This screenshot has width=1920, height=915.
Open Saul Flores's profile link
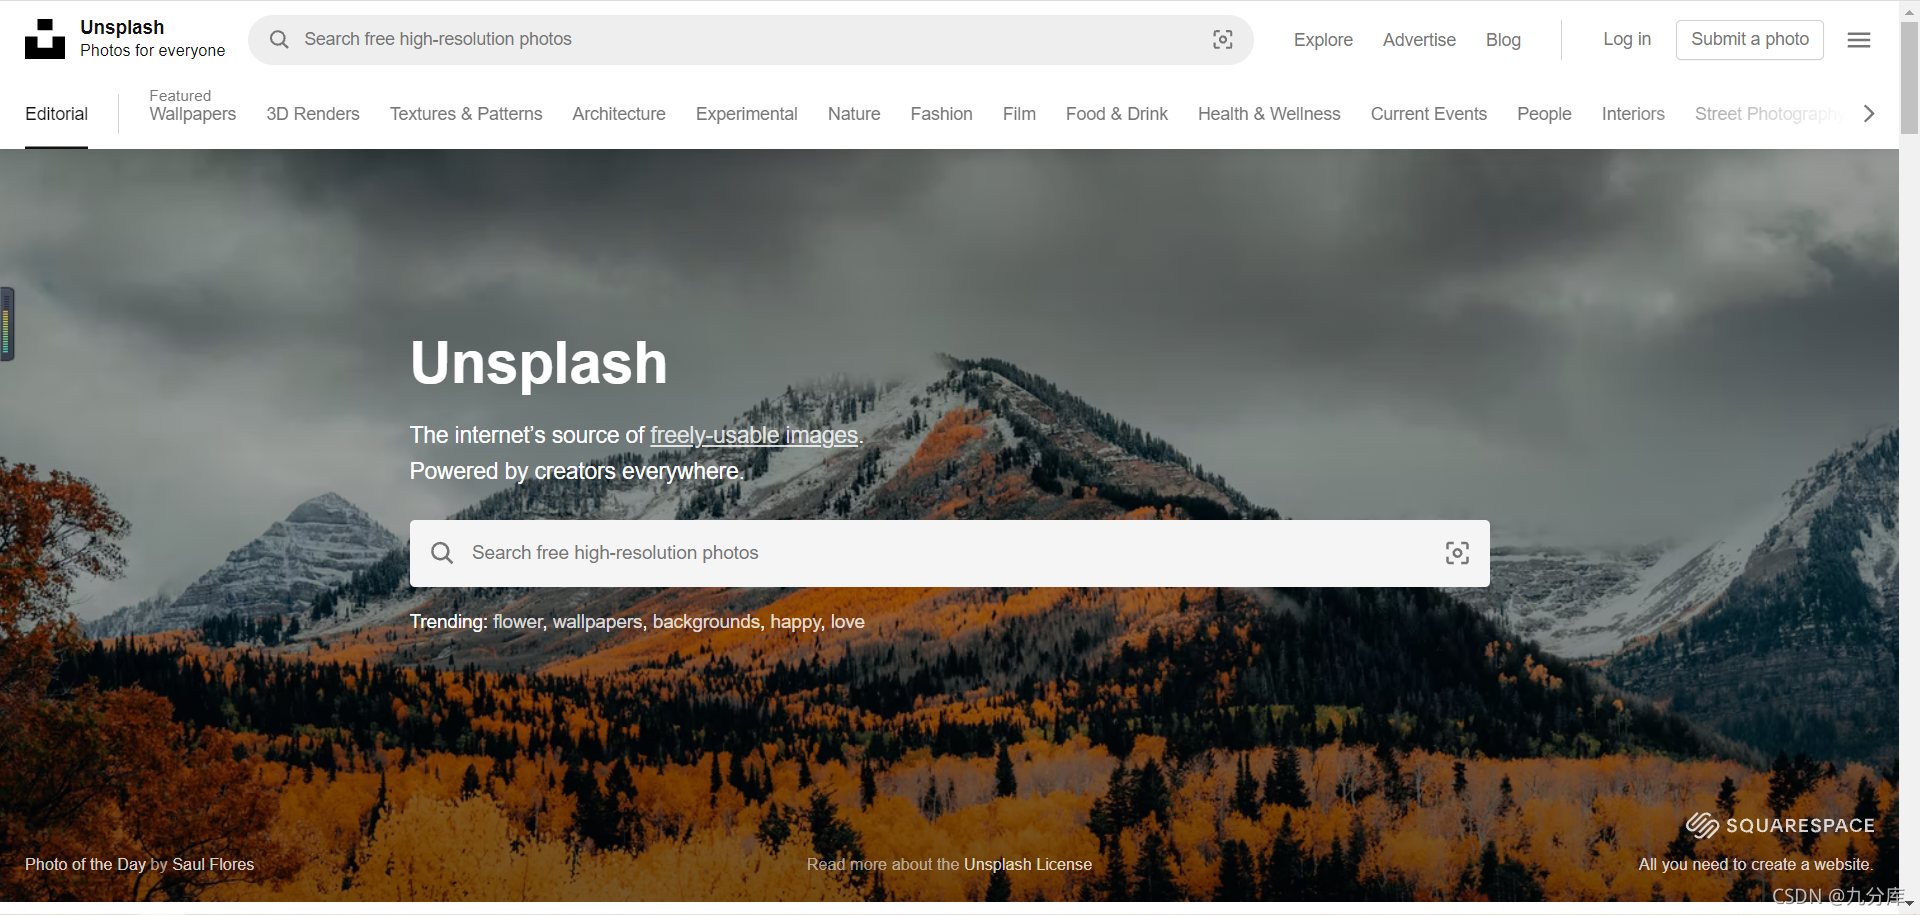click(213, 864)
